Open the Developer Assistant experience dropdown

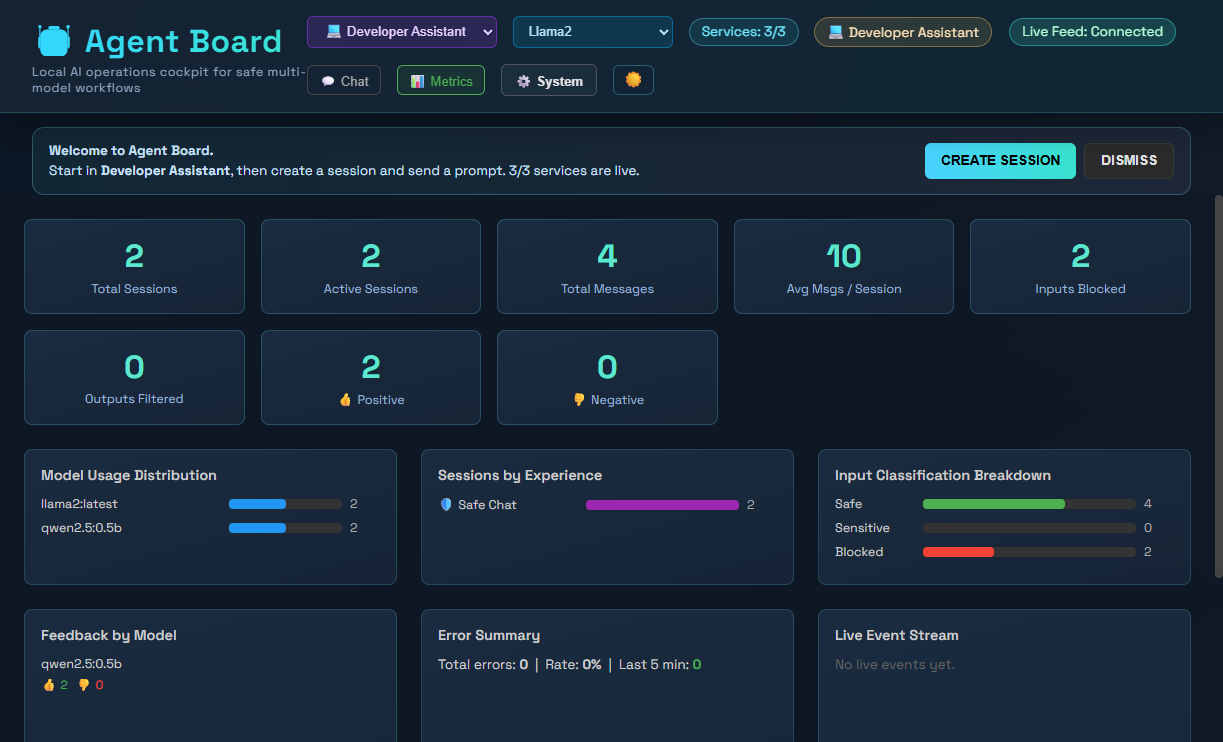(x=402, y=32)
